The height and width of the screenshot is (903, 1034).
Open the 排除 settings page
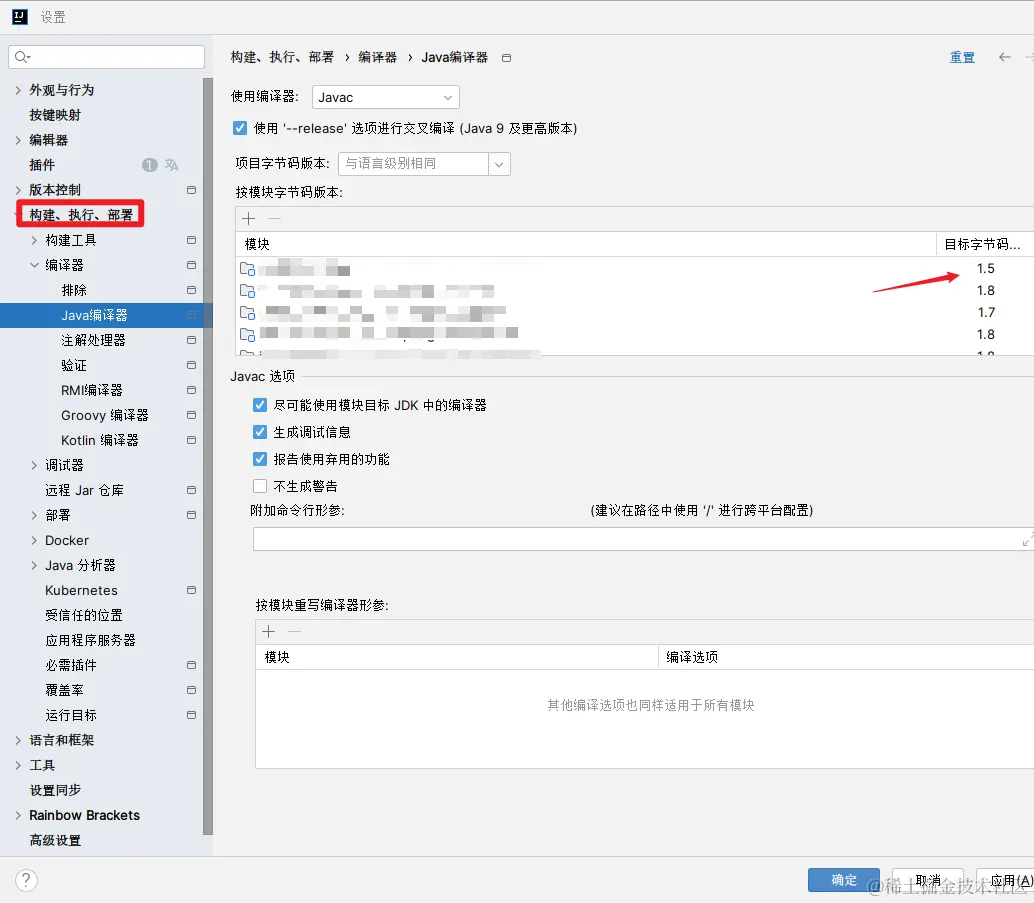coord(74,290)
